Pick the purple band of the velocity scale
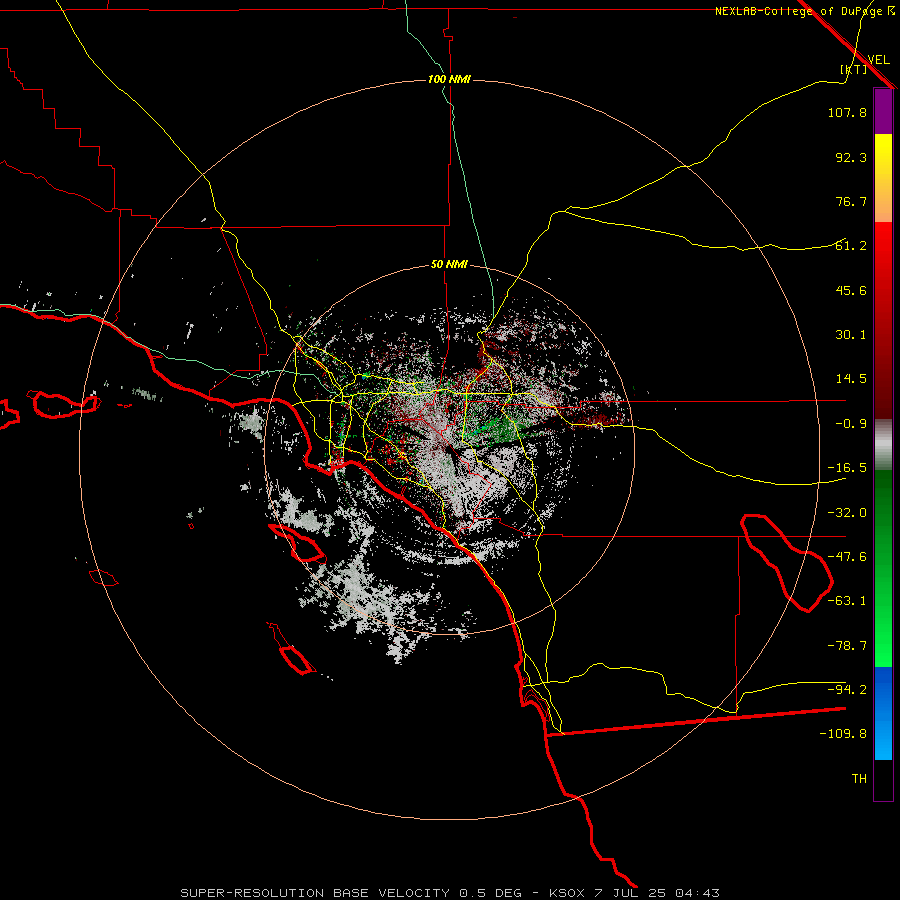 (x=883, y=111)
